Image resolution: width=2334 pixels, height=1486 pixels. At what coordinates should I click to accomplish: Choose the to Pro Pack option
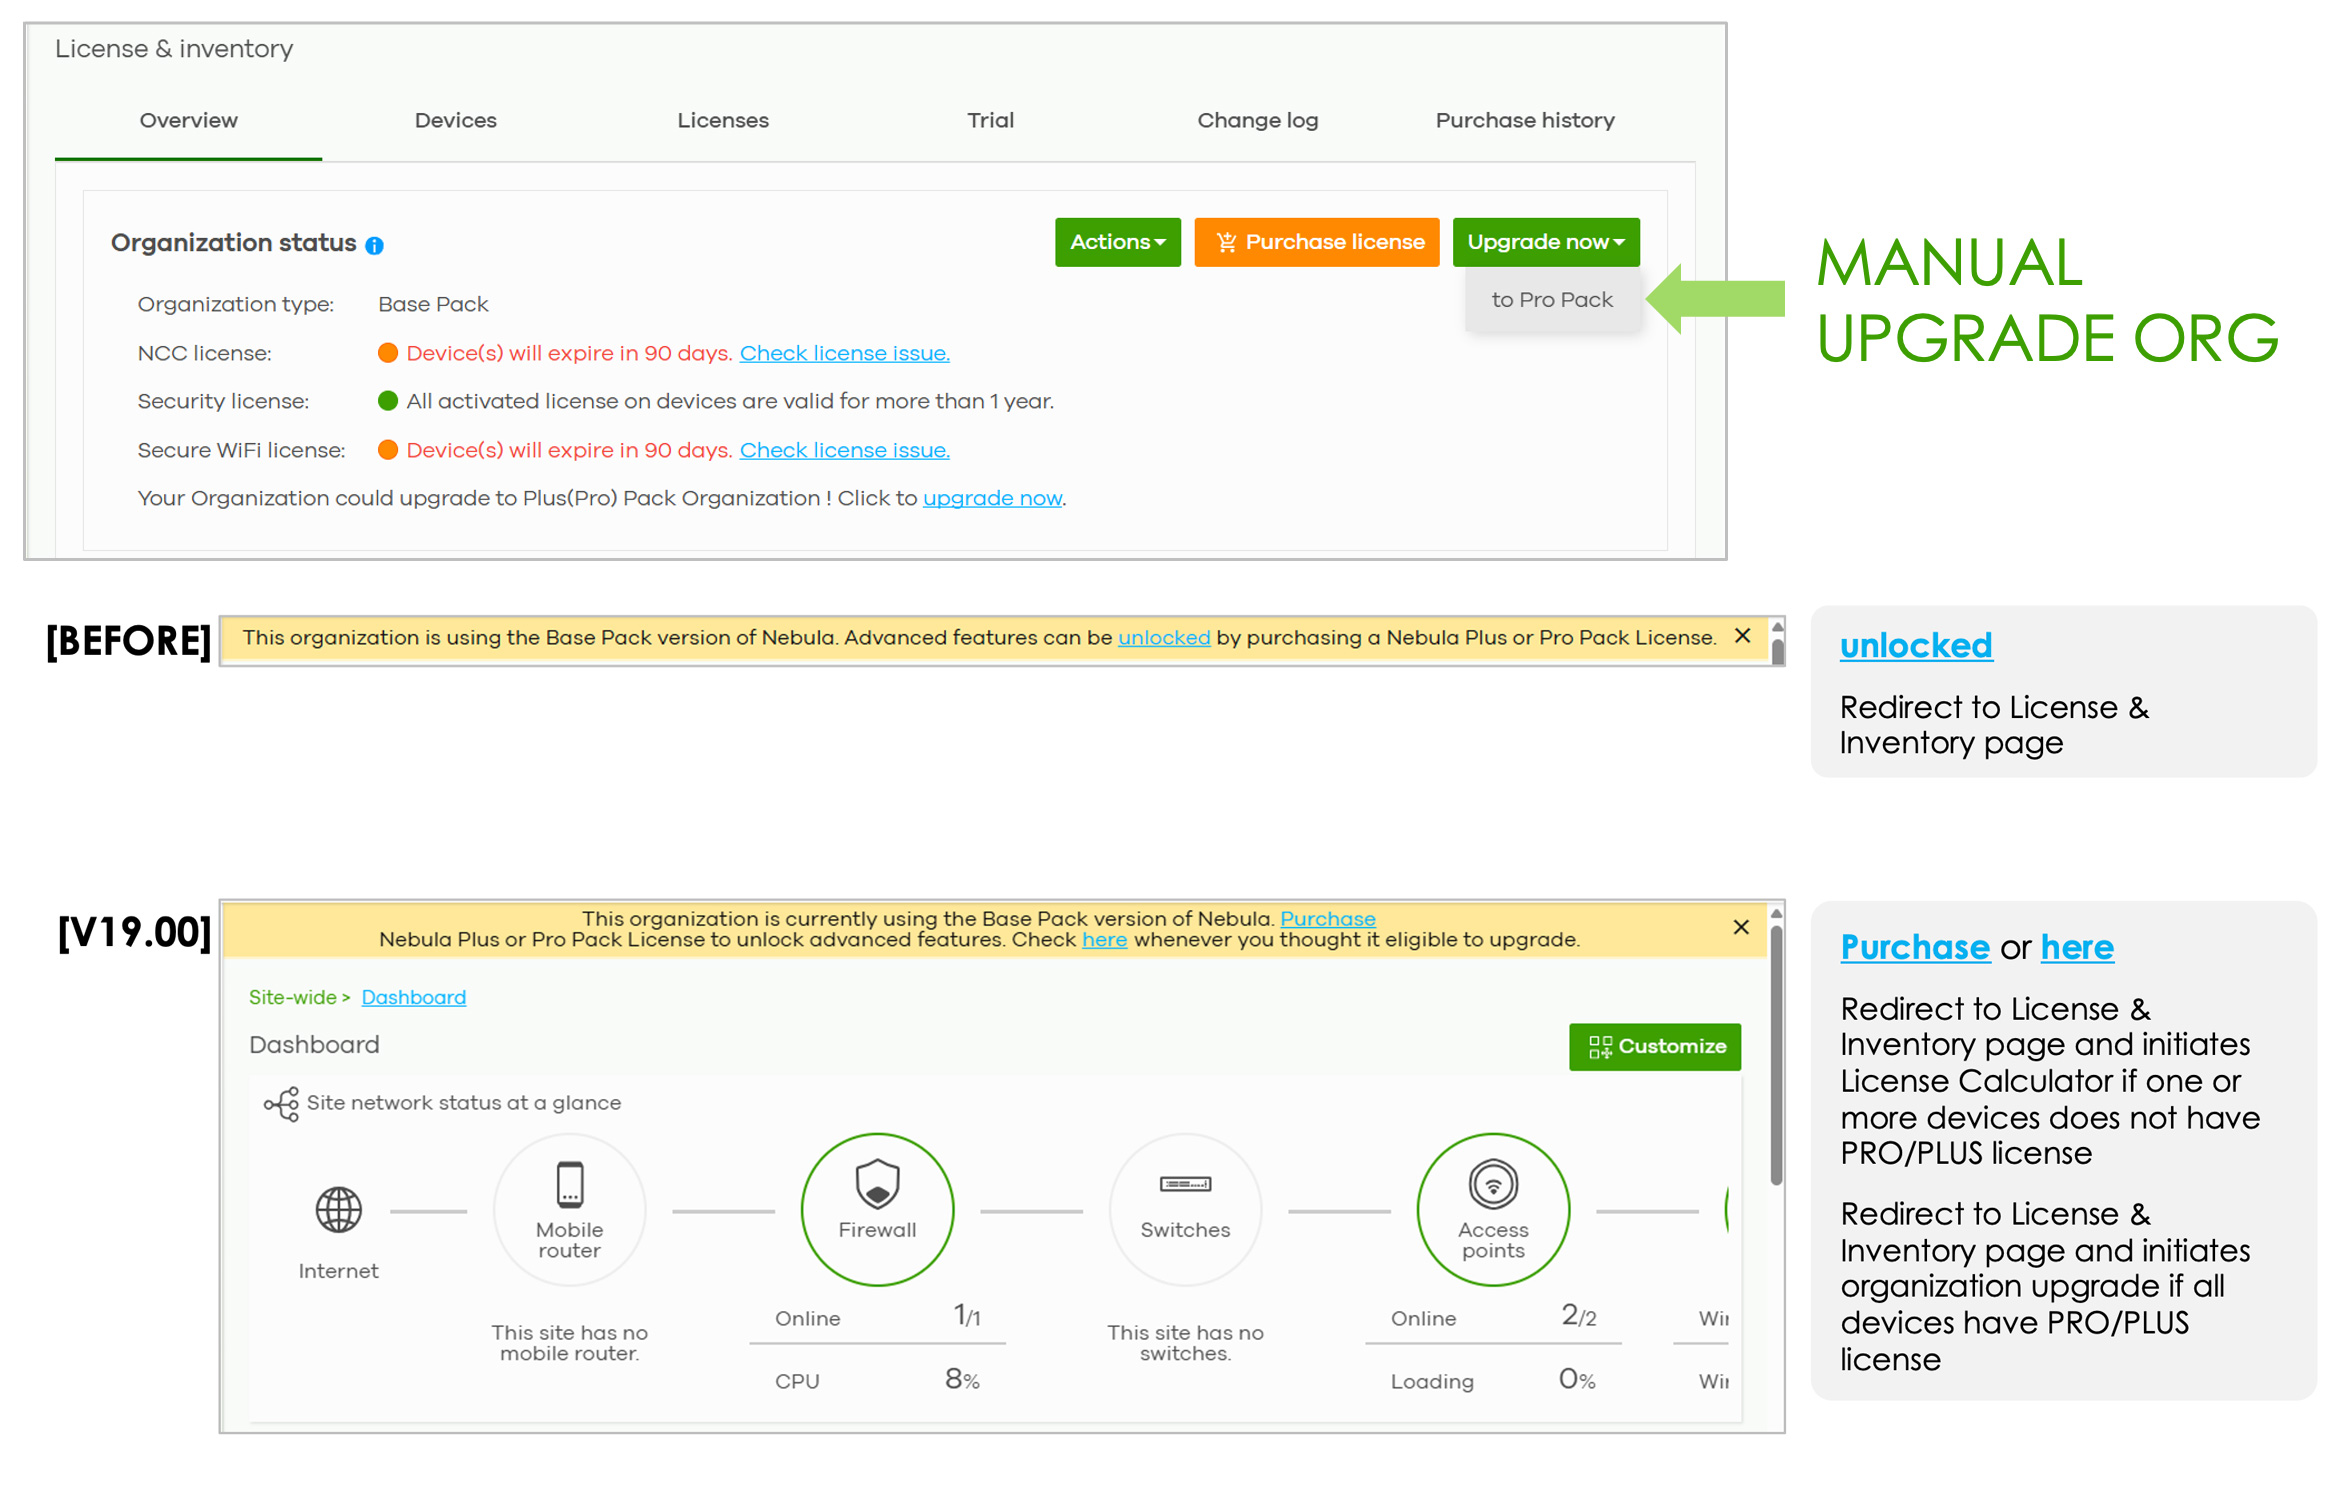(1552, 300)
